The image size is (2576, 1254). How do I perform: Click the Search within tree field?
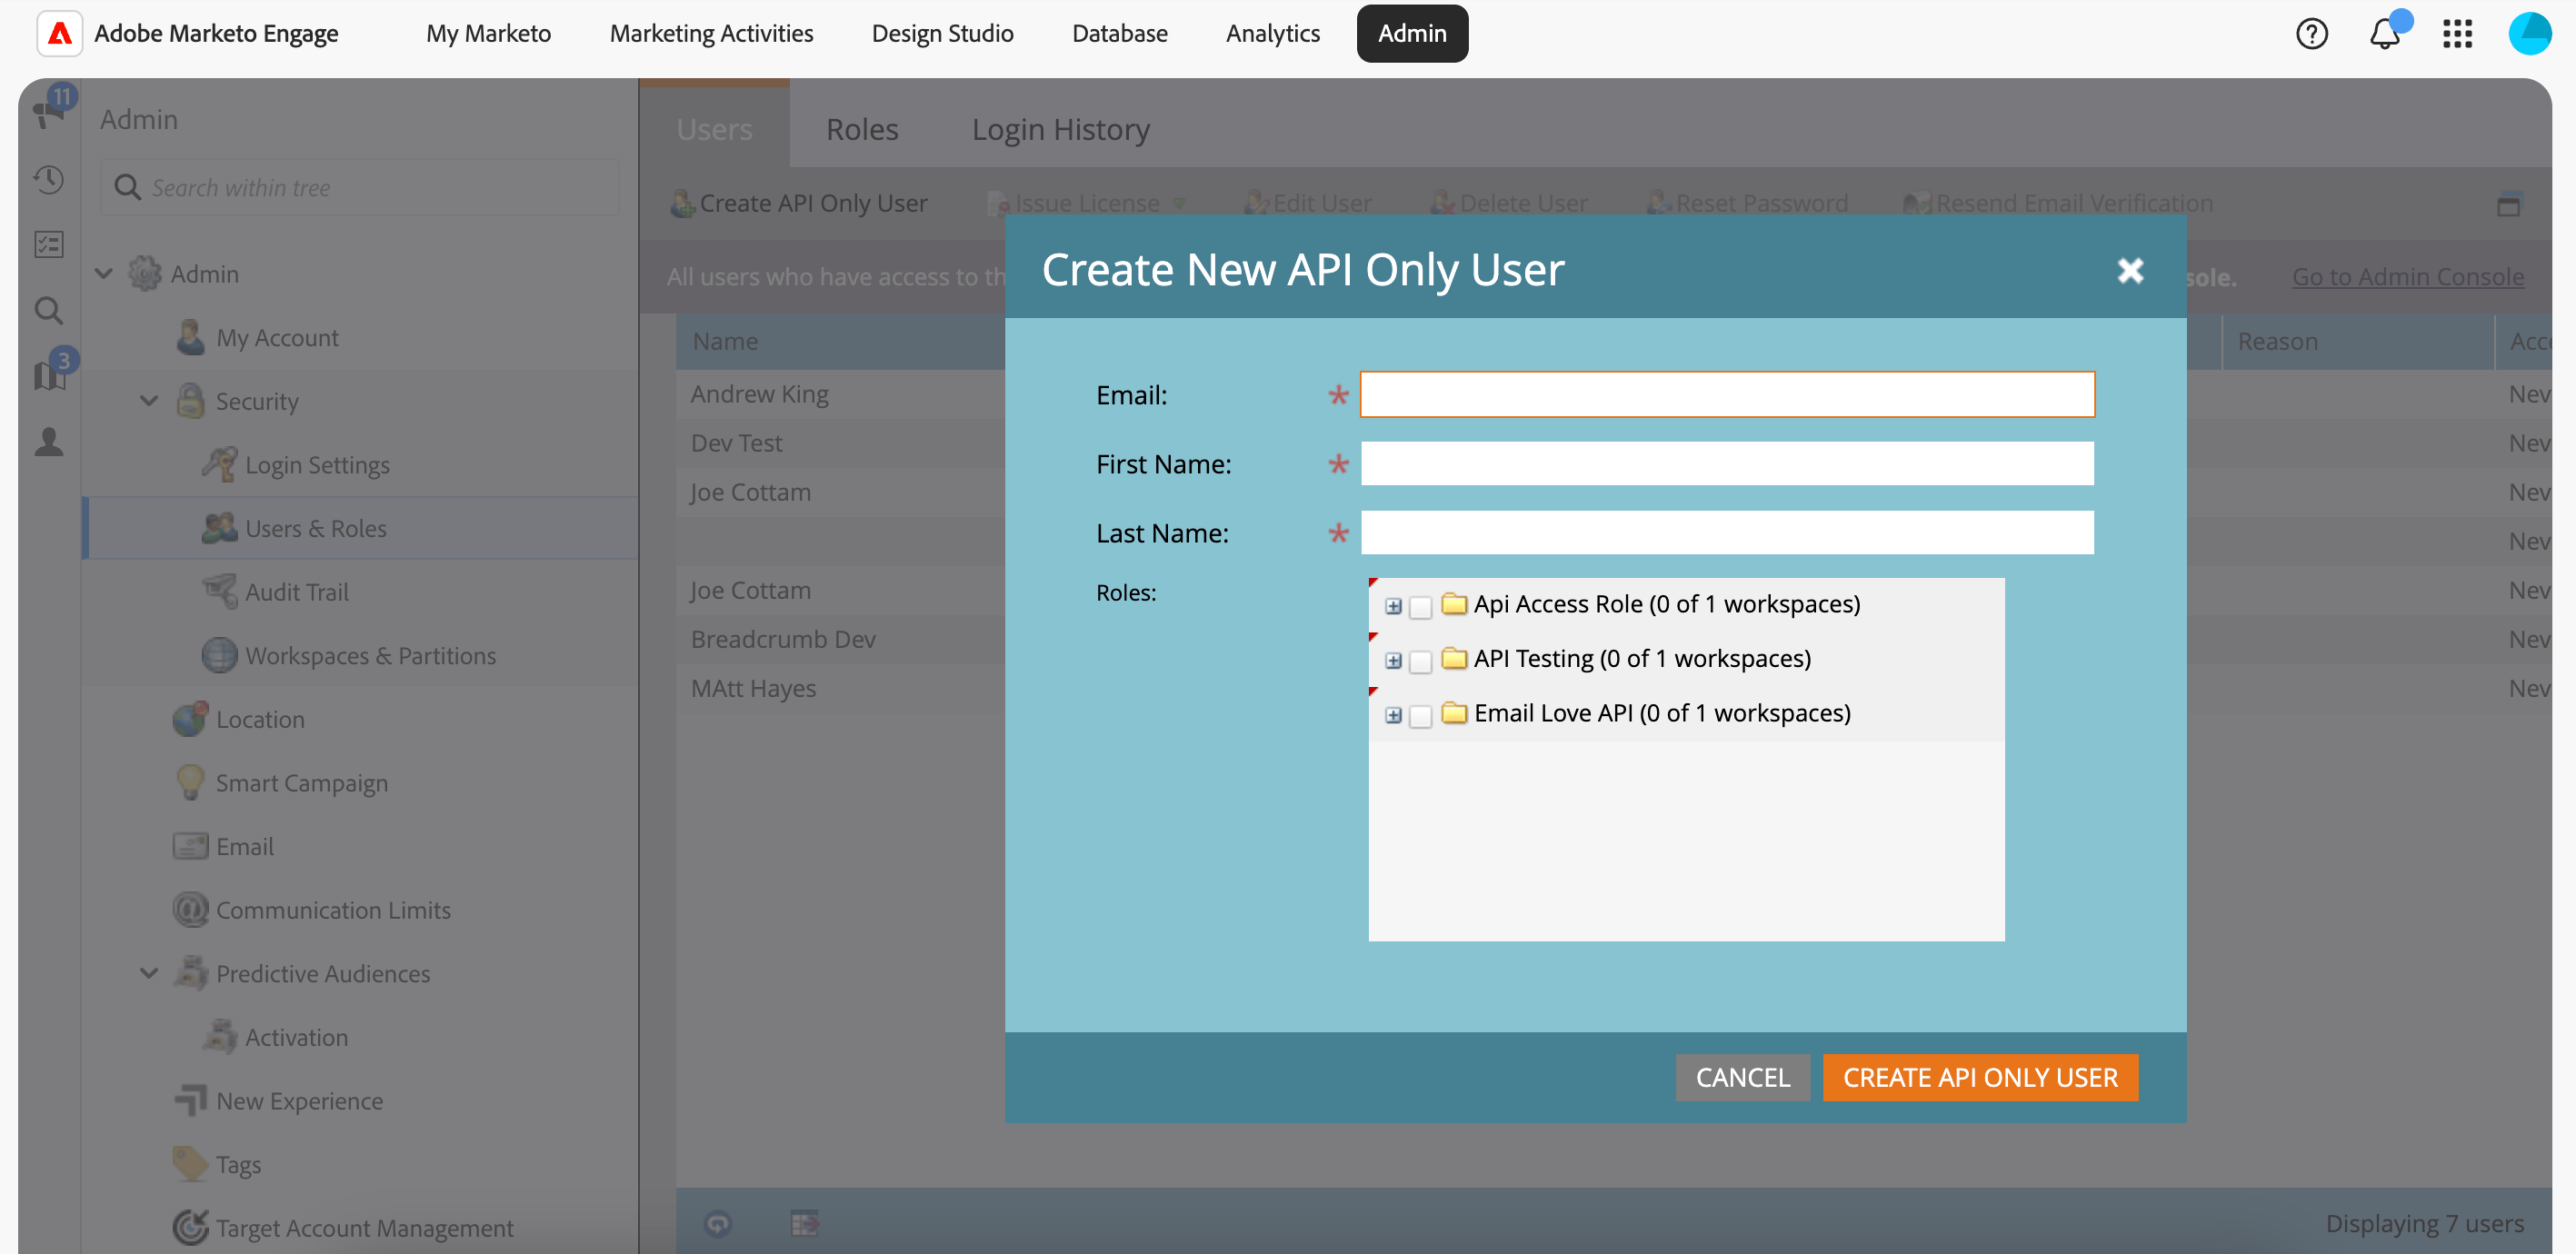tap(360, 187)
